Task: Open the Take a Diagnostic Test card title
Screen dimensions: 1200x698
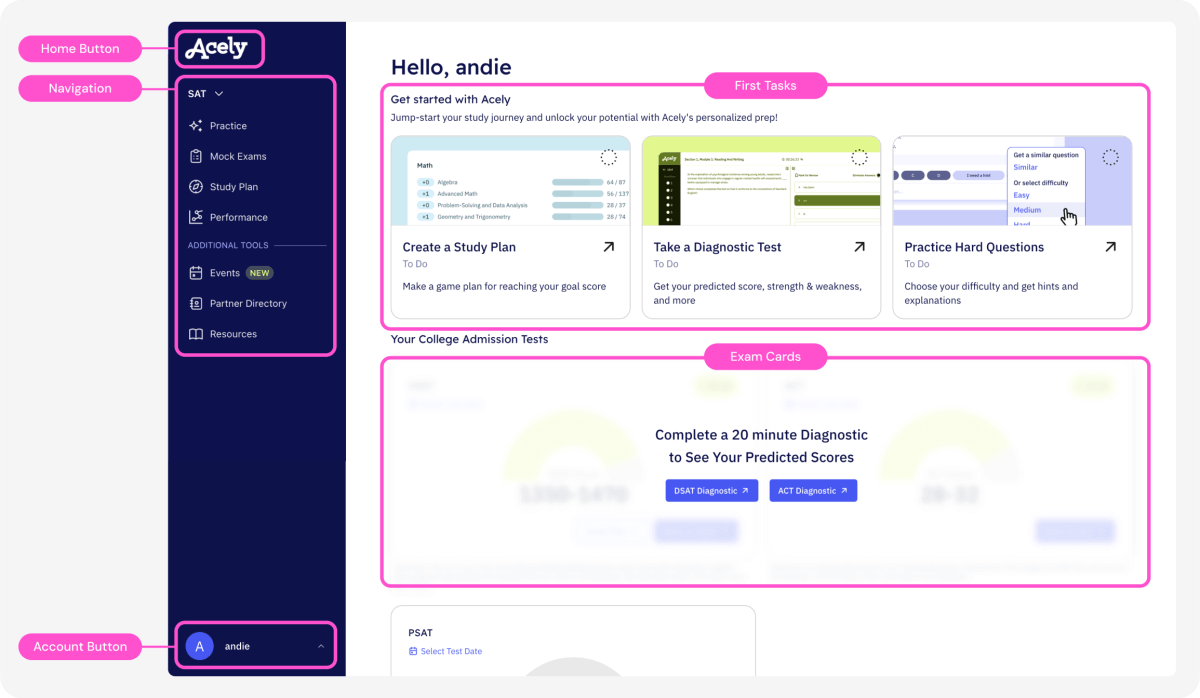Action: pos(717,247)
